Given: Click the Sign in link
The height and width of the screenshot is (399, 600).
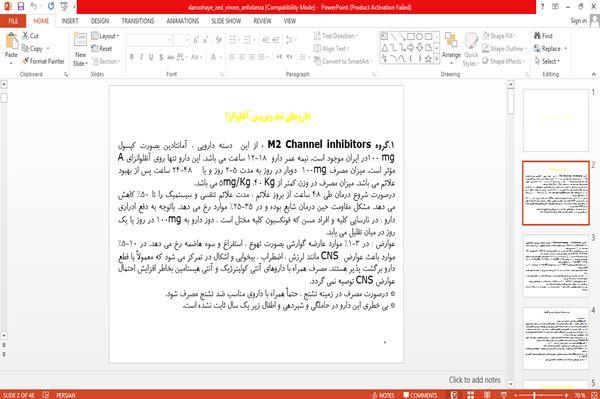Looking at the screenshot, I should coord(578,21).
